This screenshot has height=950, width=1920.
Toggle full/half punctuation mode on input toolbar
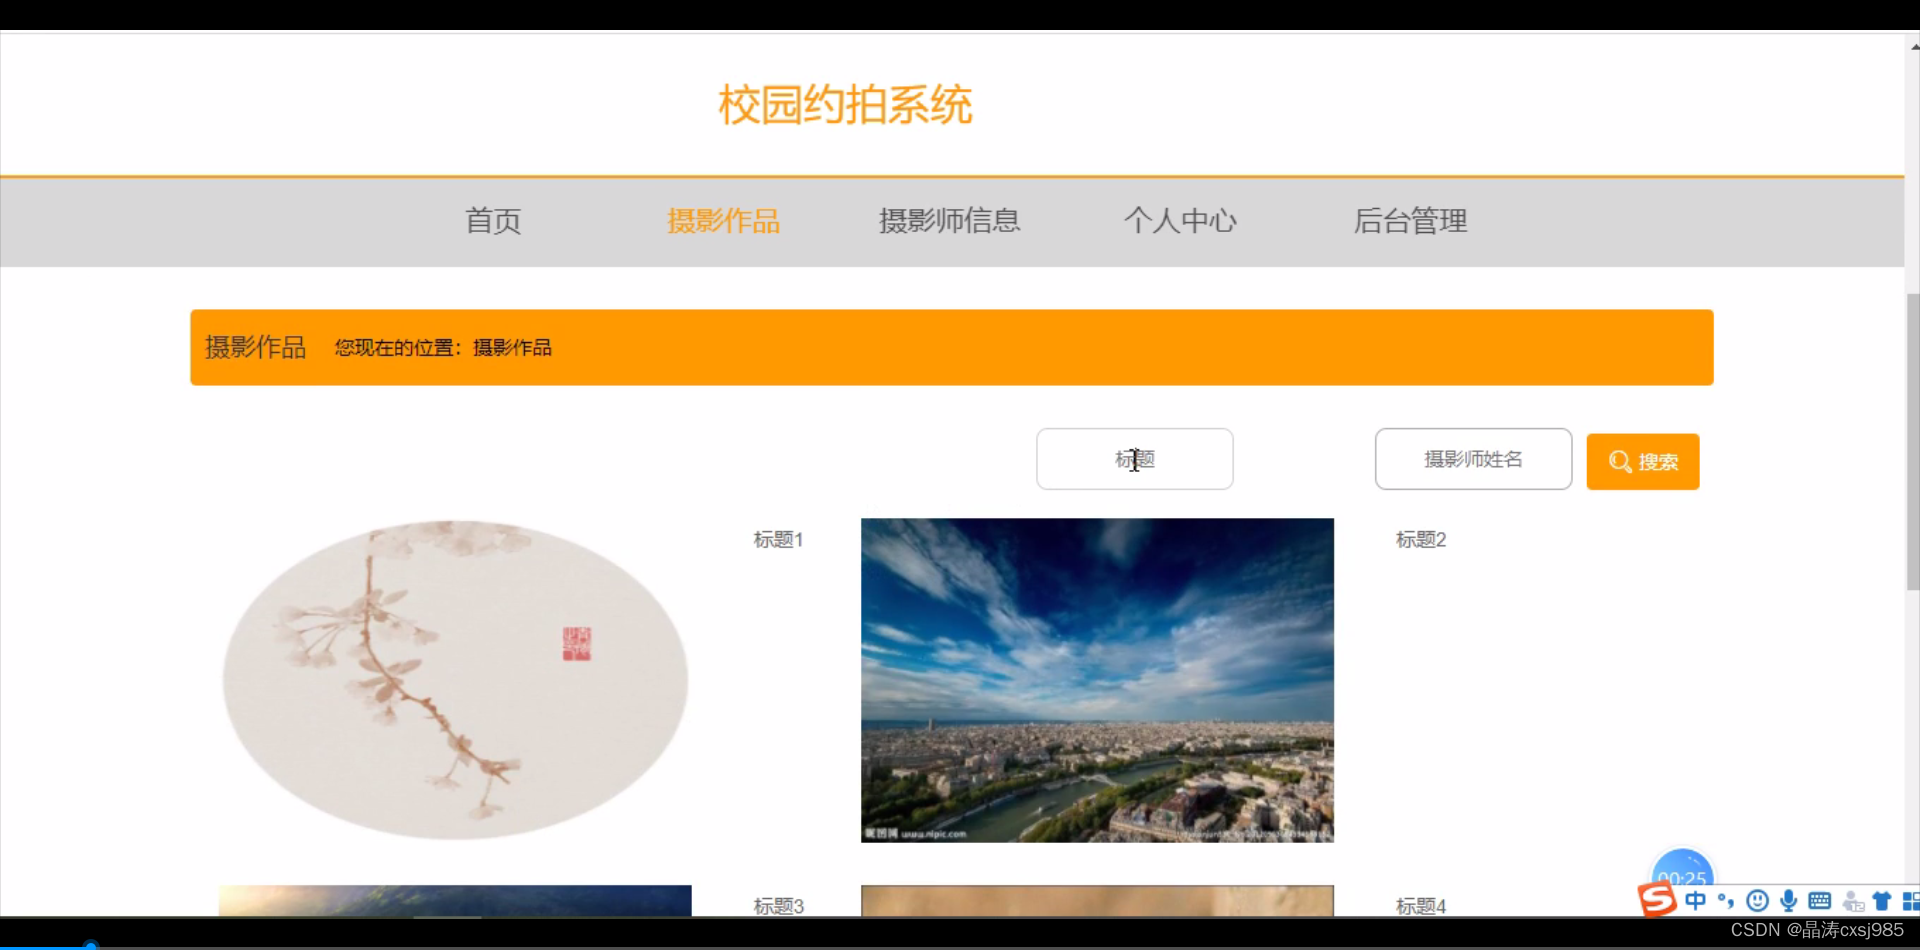[1726, 900]
